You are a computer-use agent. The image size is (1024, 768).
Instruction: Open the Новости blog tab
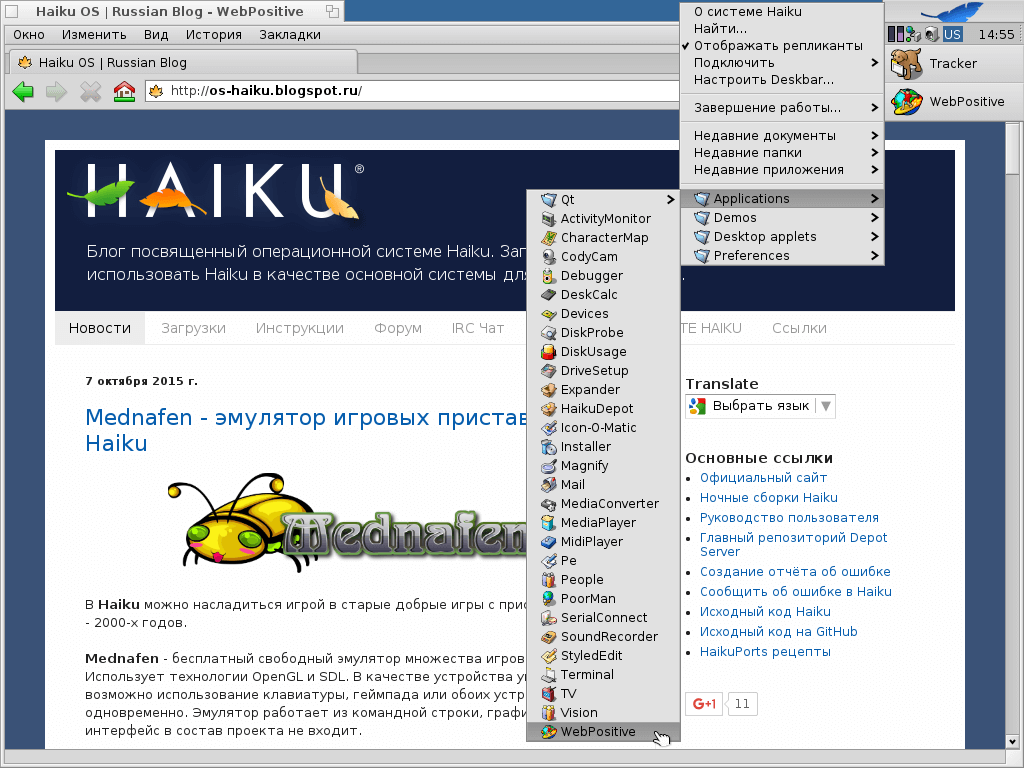pyautogui.click(x=100, y=328)
